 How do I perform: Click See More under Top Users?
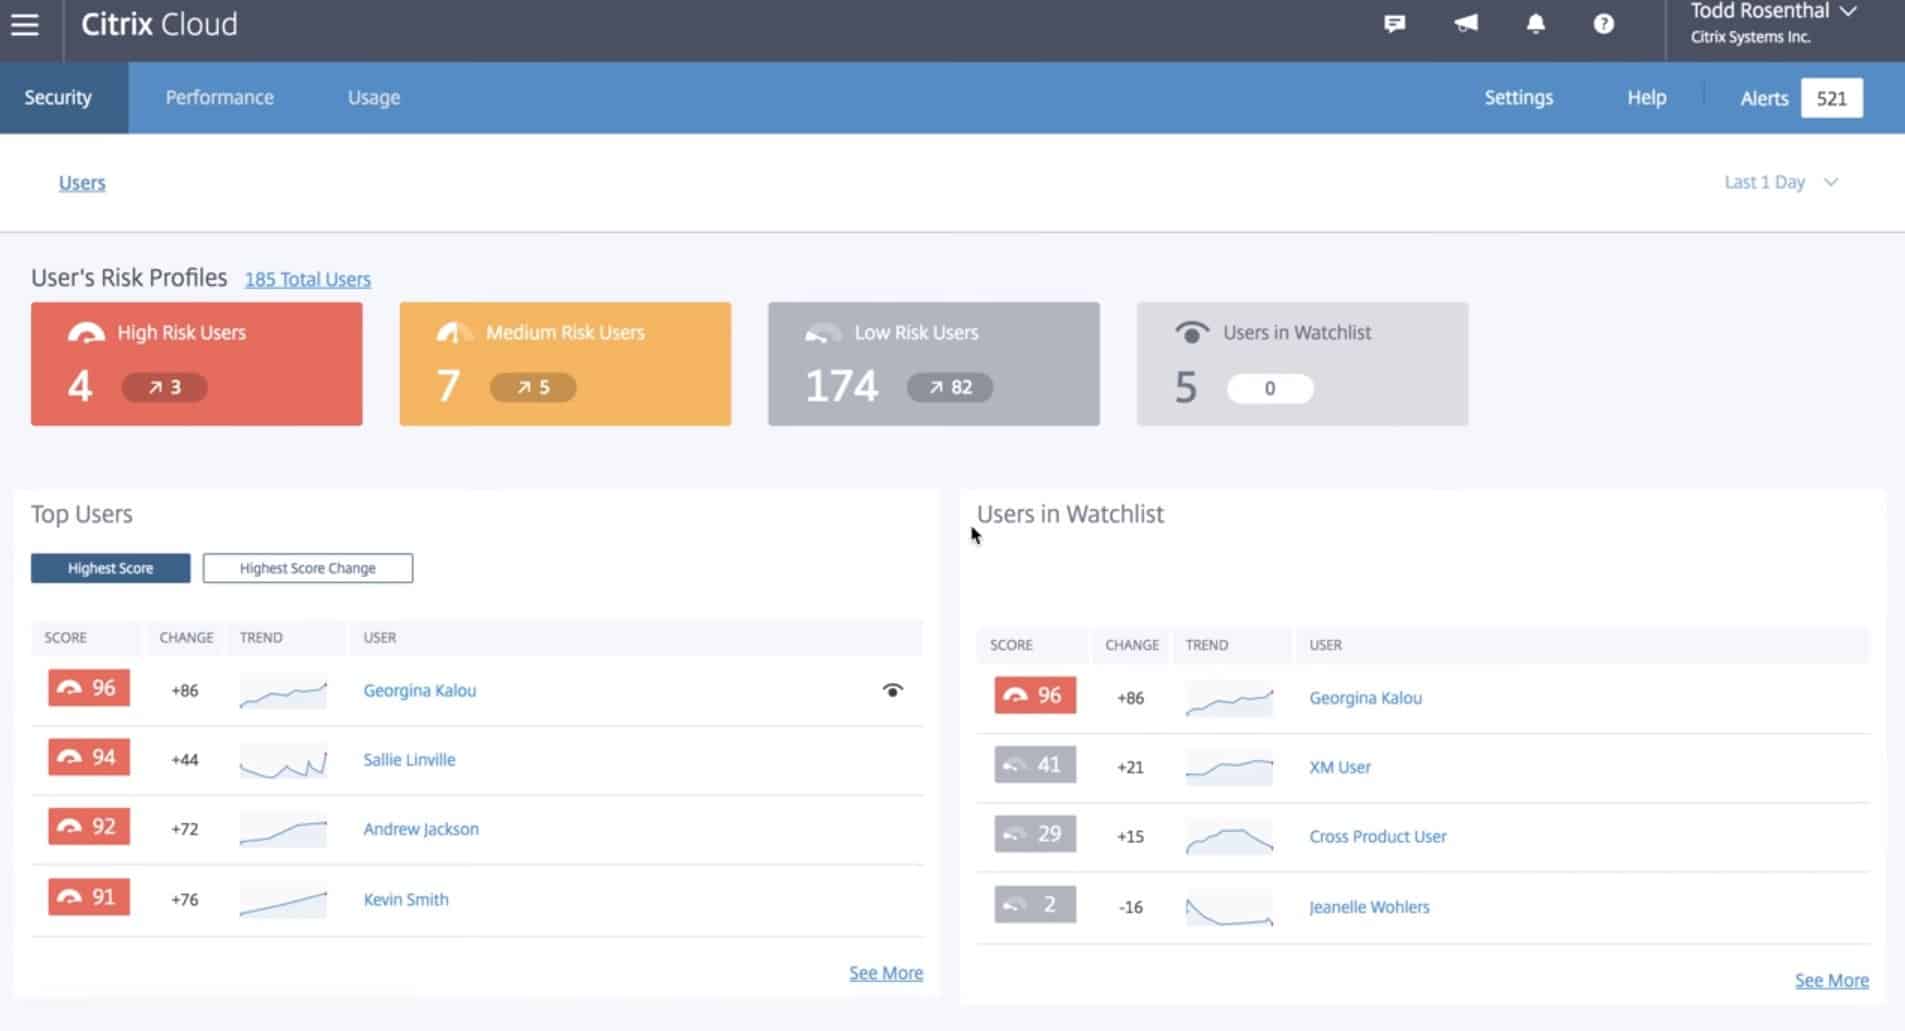(886, 973)
